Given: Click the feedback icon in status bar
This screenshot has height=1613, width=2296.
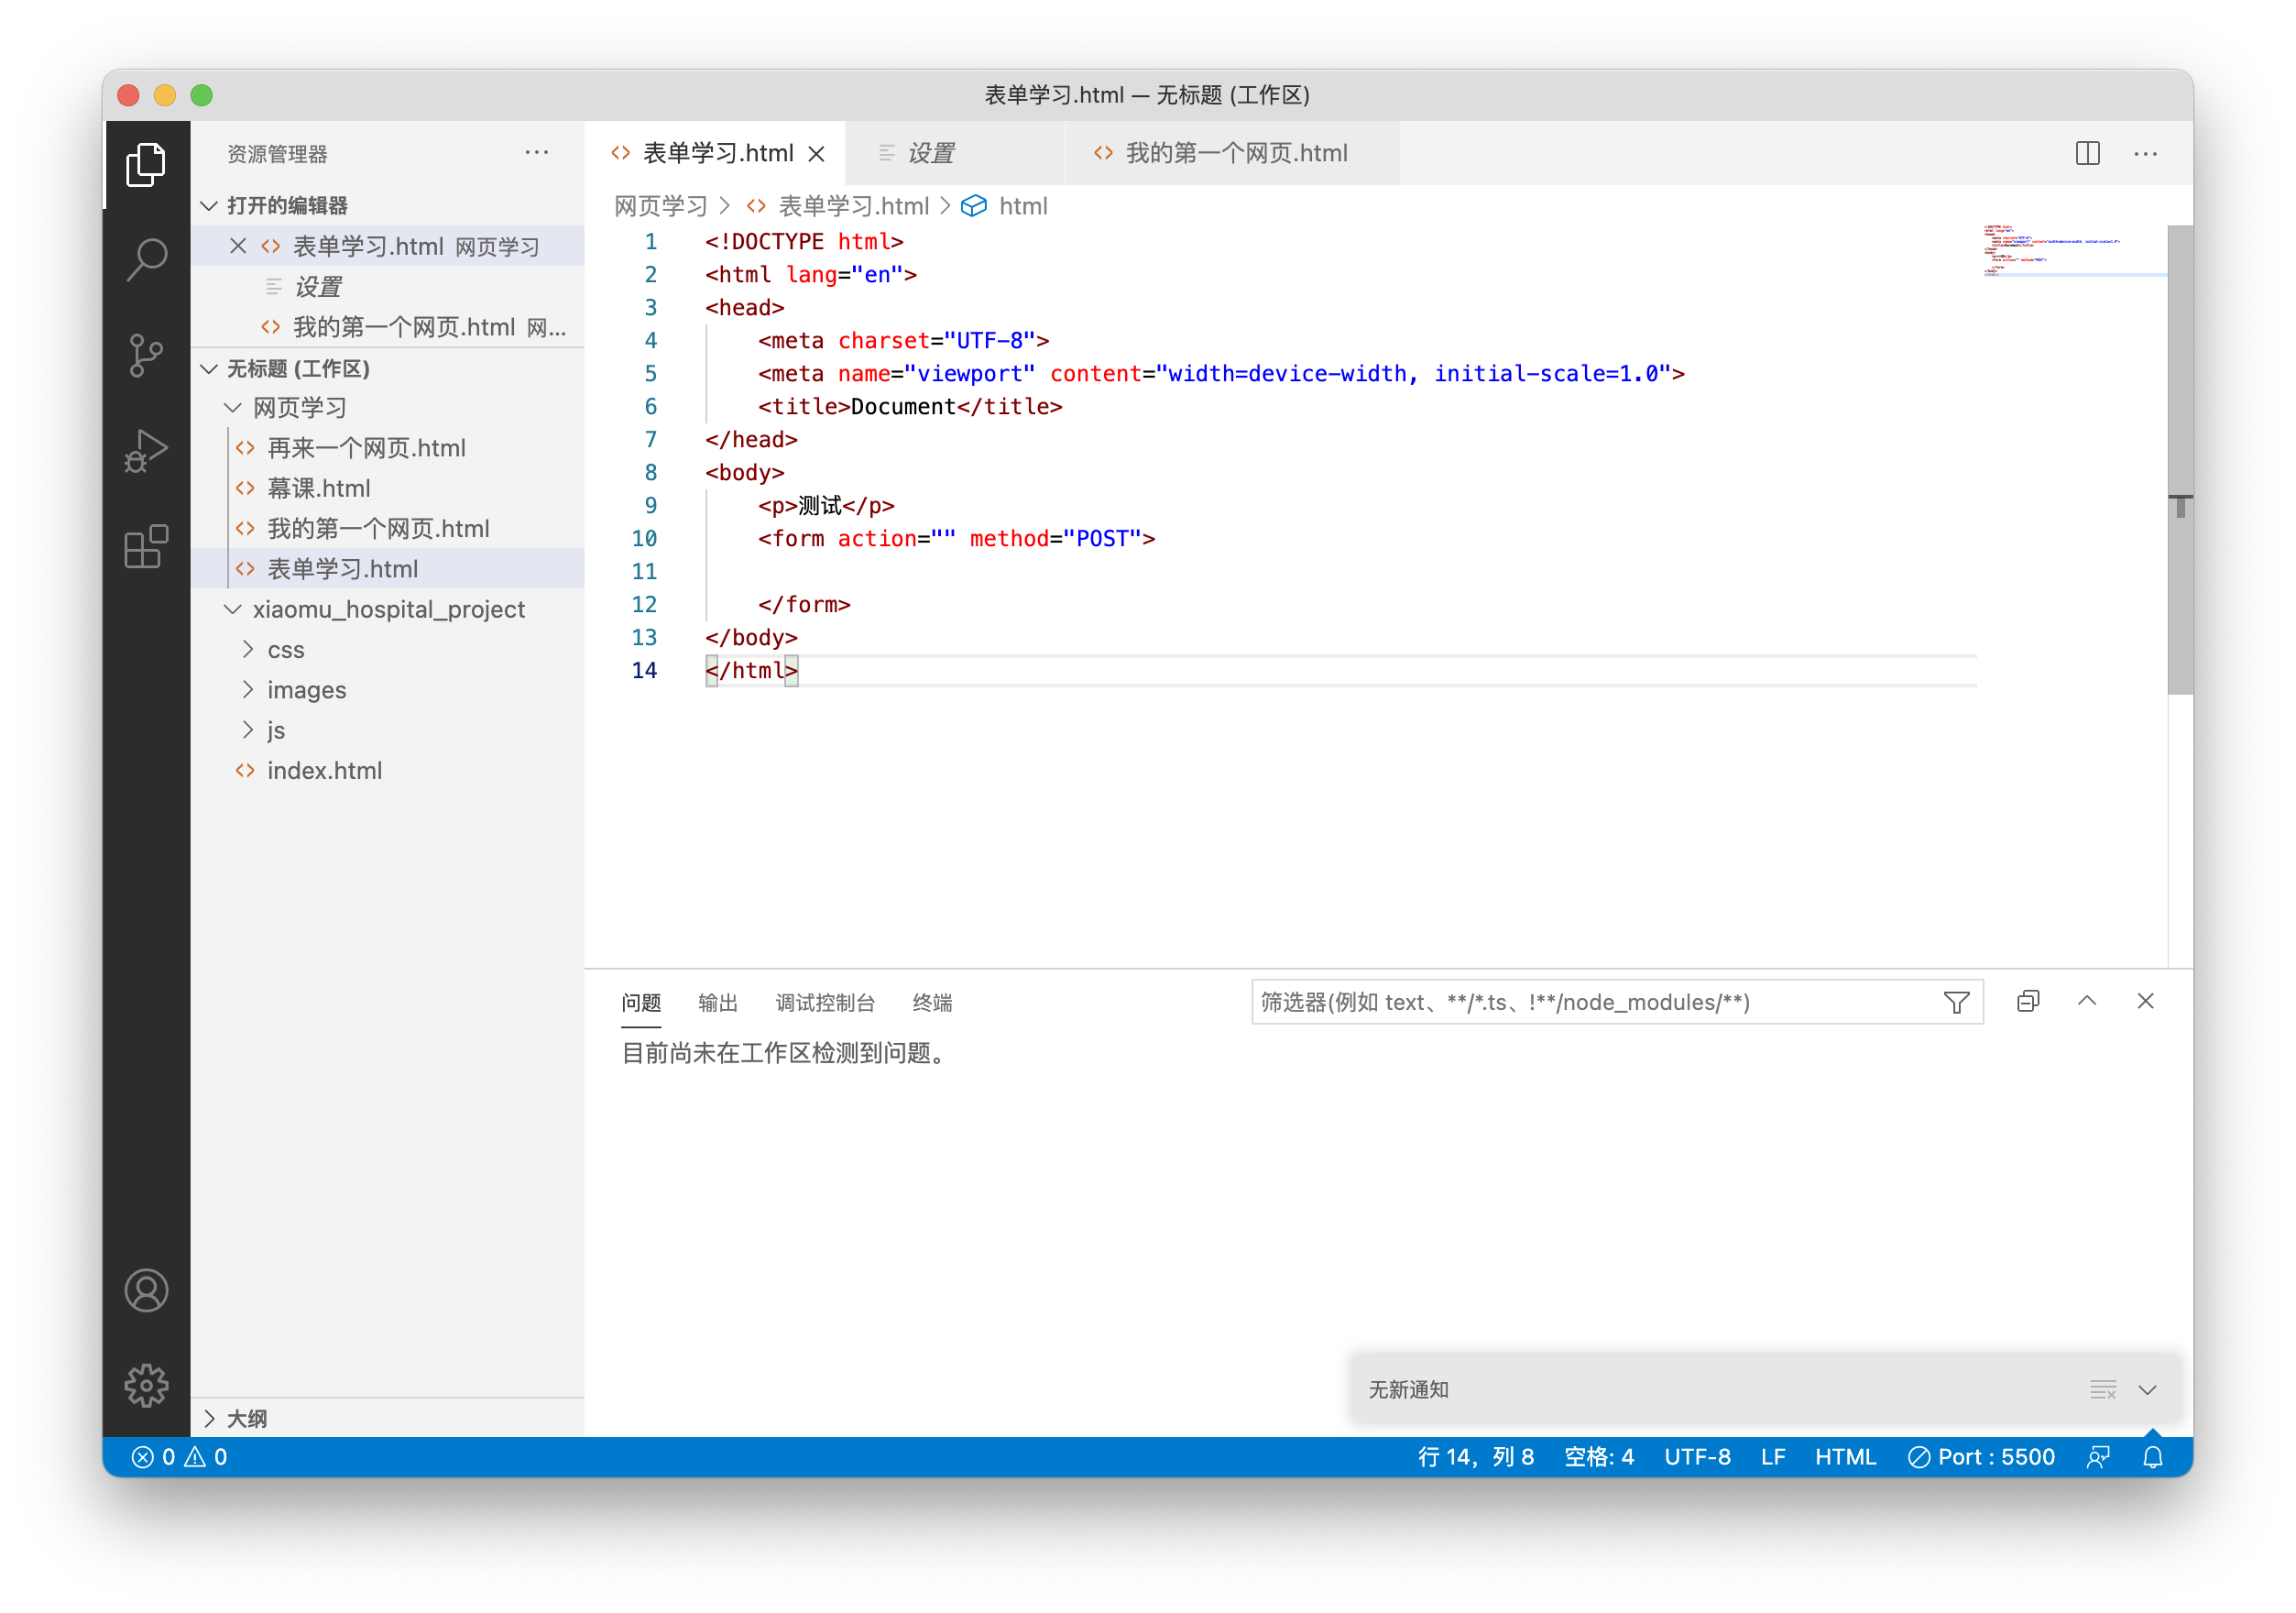Looking at the screenshot, I should 2098,1457.
